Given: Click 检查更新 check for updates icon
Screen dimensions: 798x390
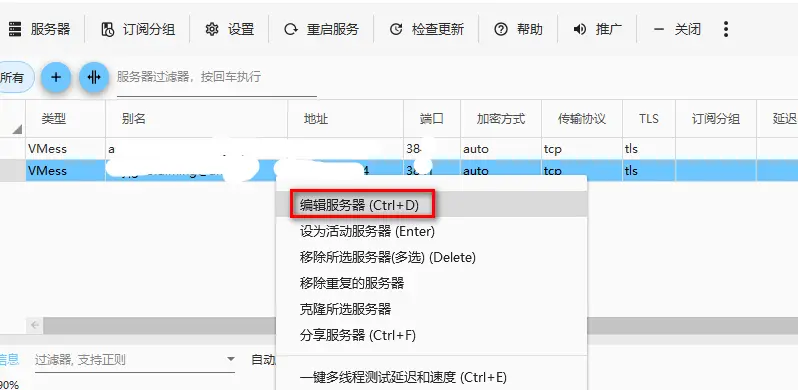Looking at the screenshot, I should tap(396, 30).
